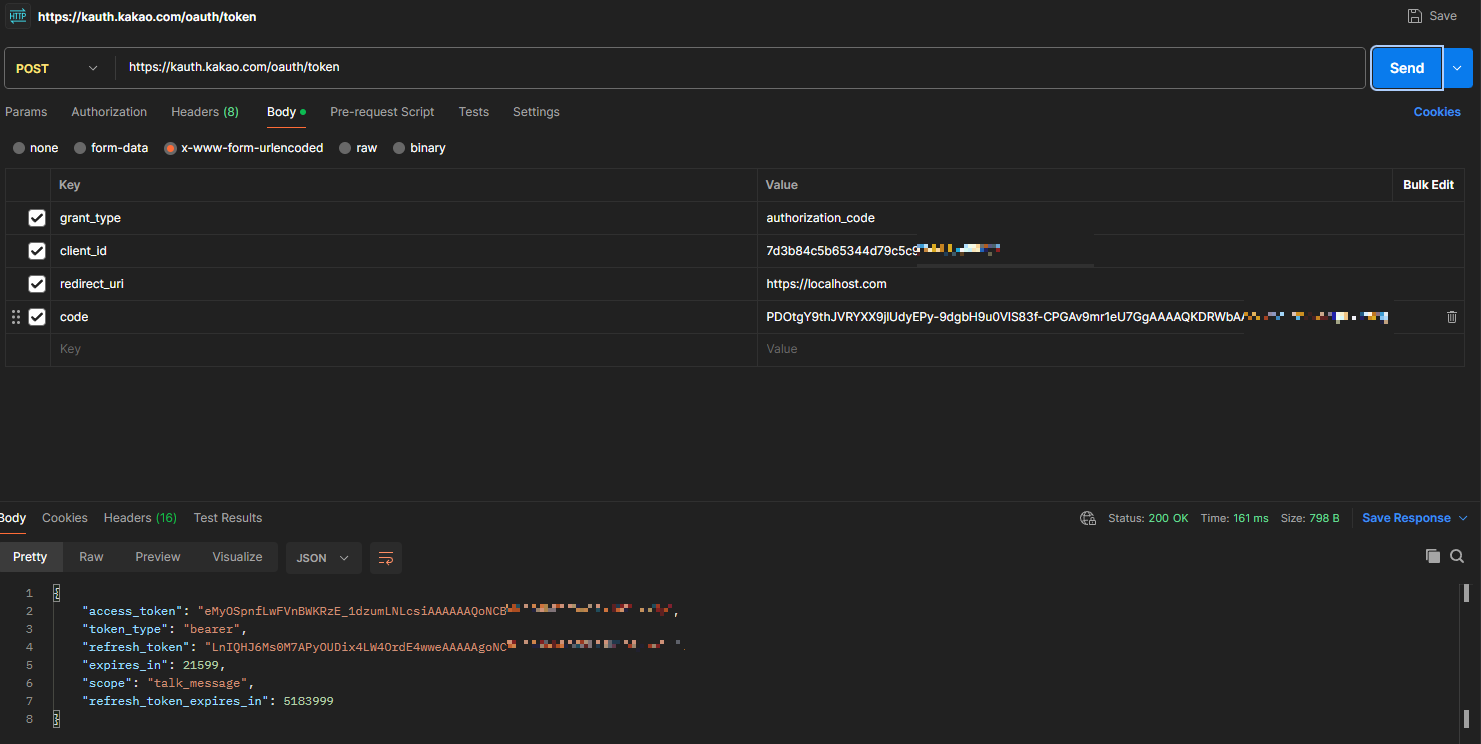Switch response view to Raw

pyautogui.click(x=91, y=557)
